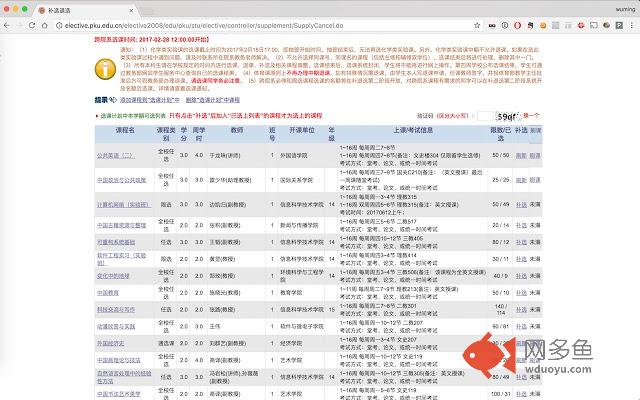Open the Chrome three-dot menu
This screenshot has width=640, height=400.
click(x=632, y=25)
